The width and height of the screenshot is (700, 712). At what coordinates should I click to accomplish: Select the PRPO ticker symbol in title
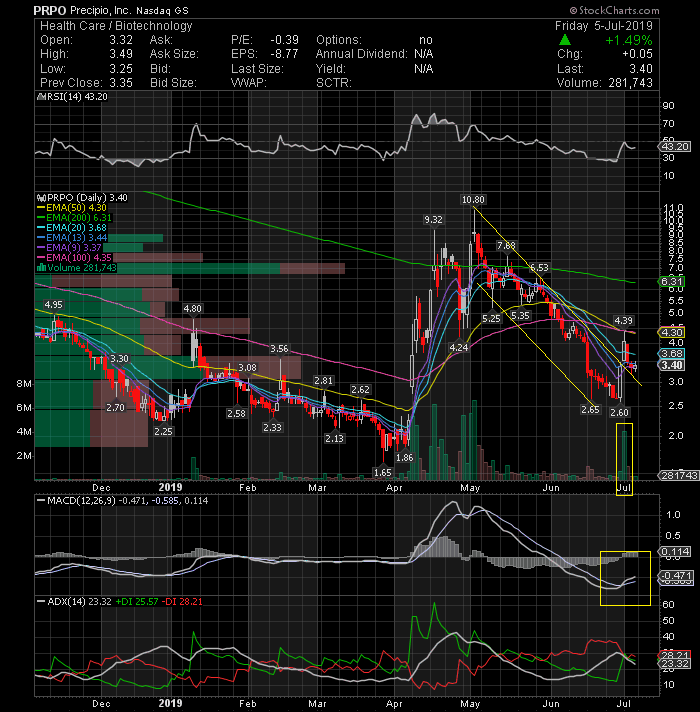50,10
